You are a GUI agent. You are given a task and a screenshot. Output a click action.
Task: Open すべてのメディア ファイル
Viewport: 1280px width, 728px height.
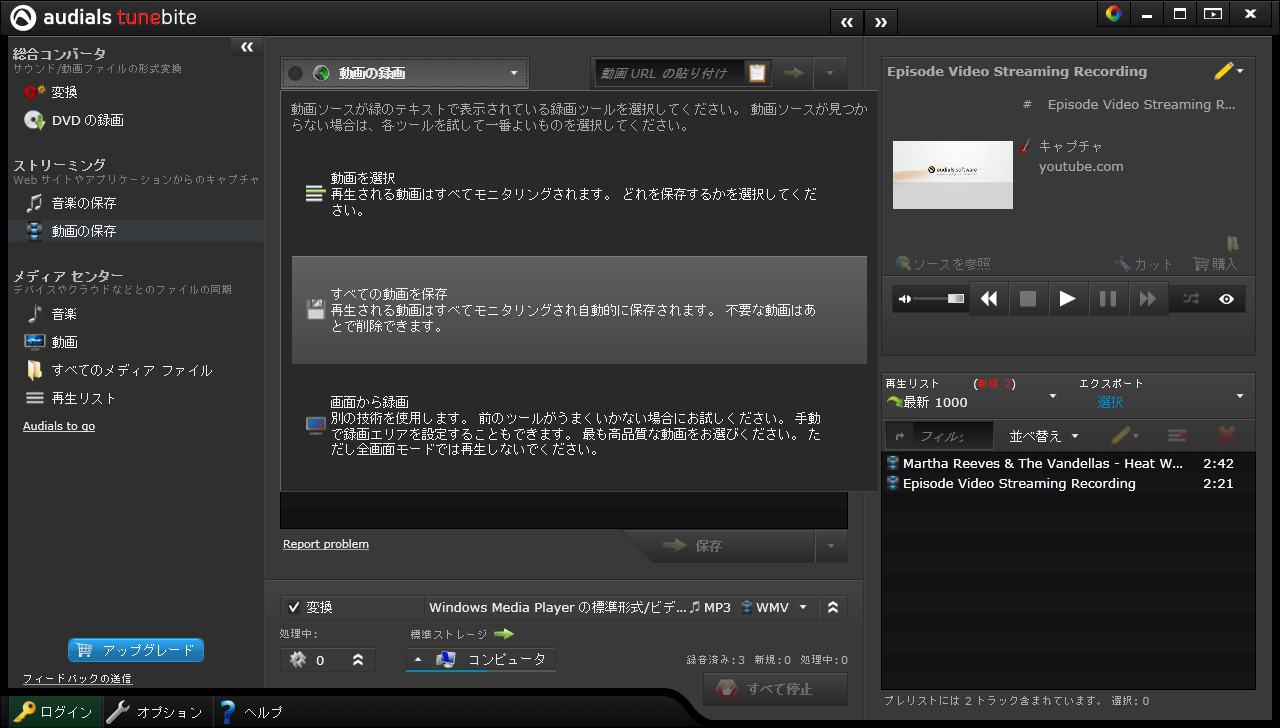pyautogui.click(x=119, y=370)
